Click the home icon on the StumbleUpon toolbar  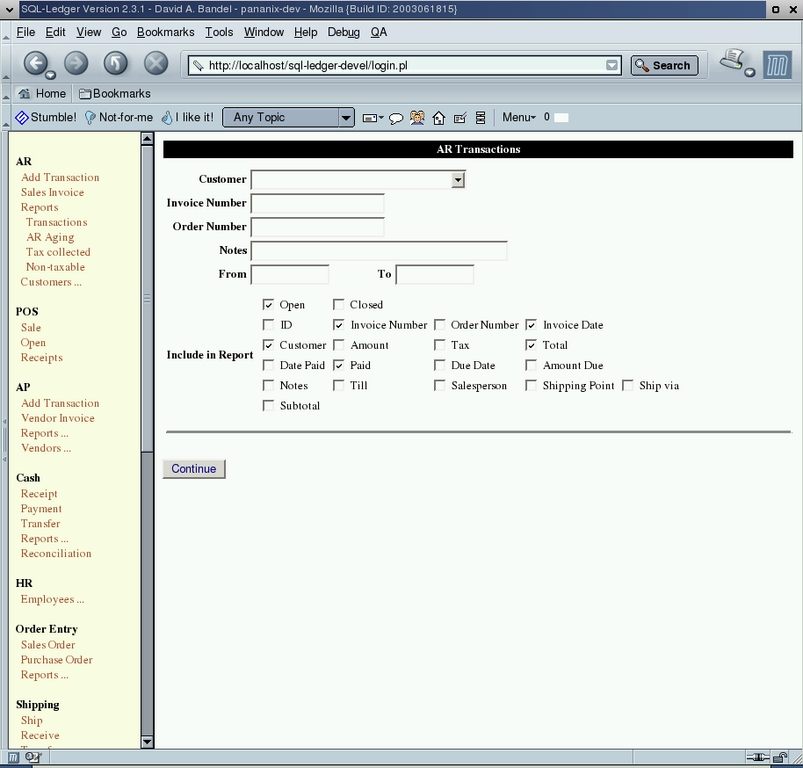pyautogui.click(x=440, y=117)
